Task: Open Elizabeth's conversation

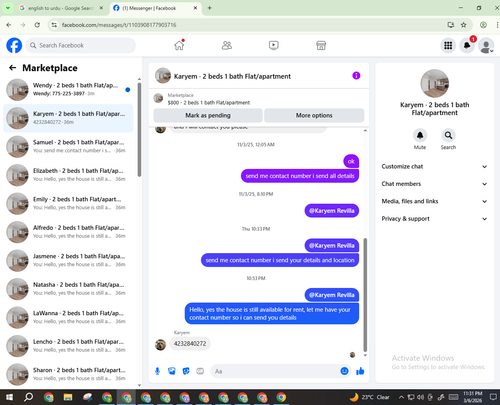Action: (x=68, y=175)
